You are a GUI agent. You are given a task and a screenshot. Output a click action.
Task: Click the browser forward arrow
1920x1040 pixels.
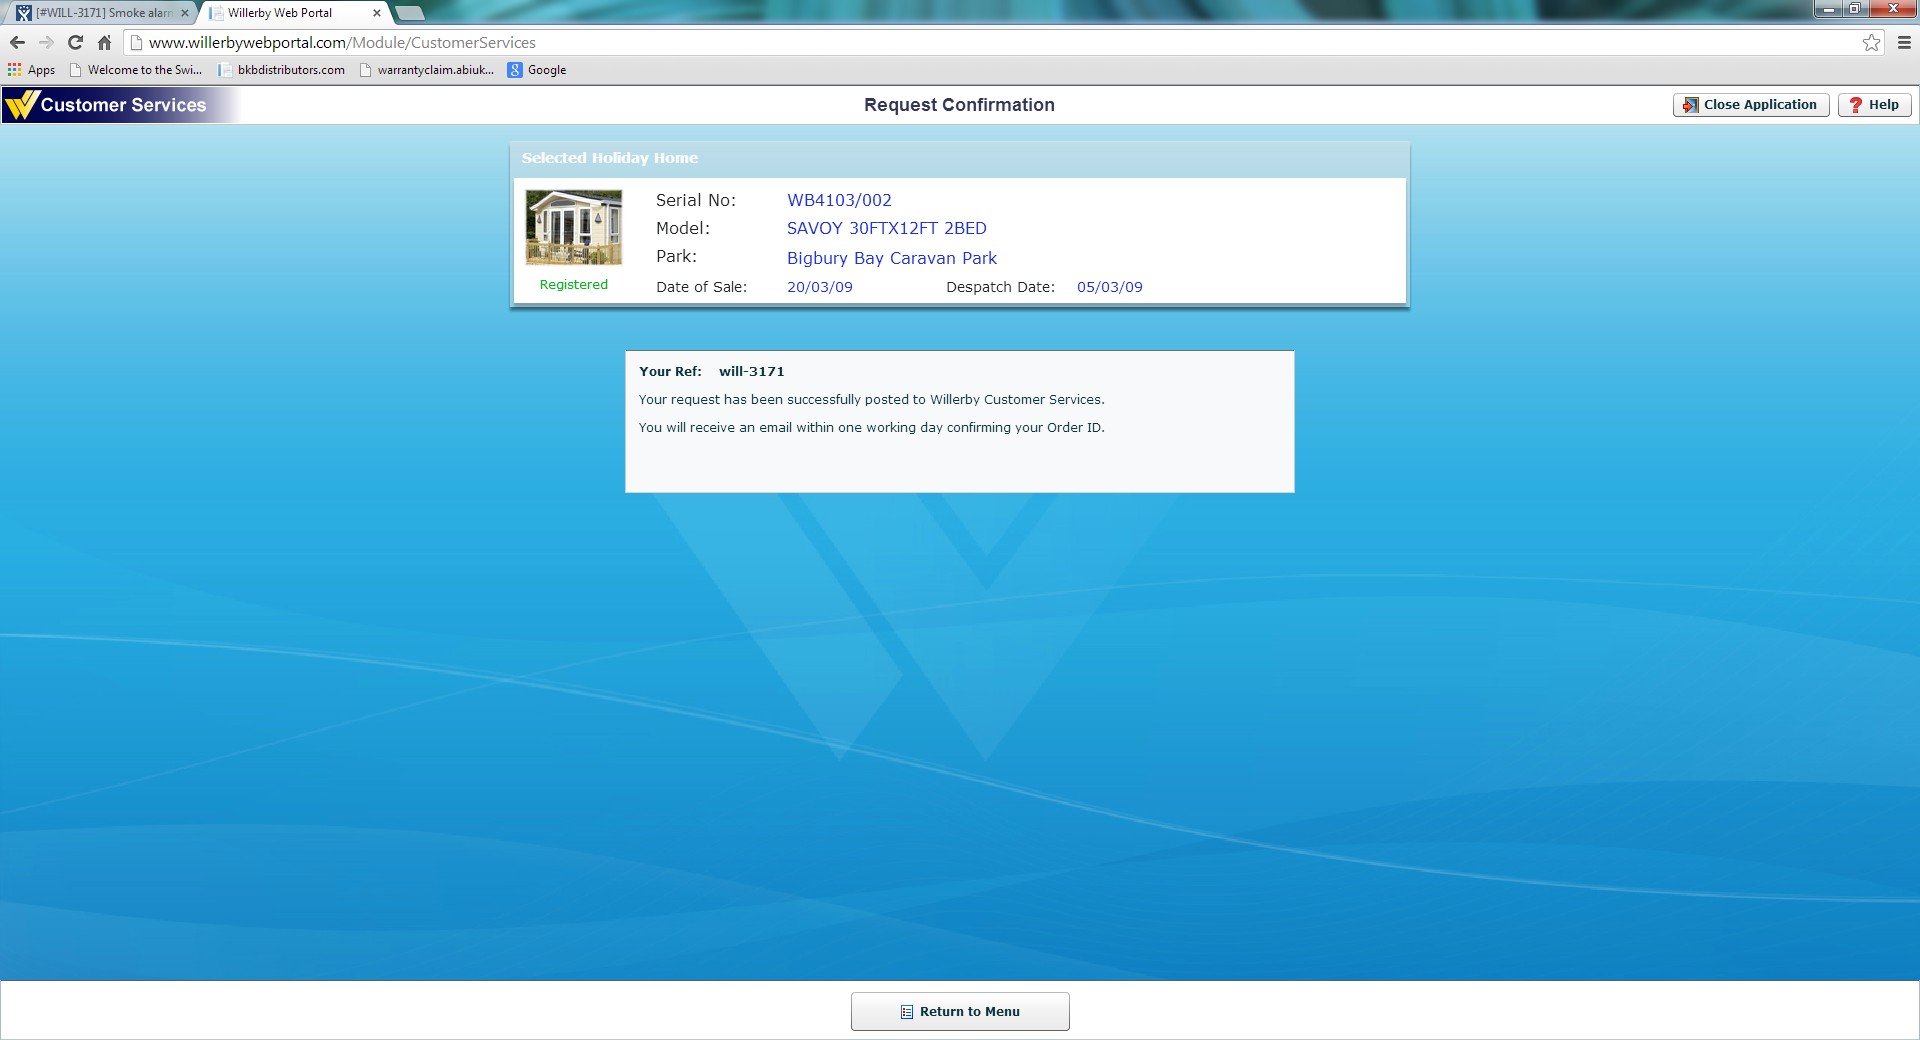coord(46,43)
